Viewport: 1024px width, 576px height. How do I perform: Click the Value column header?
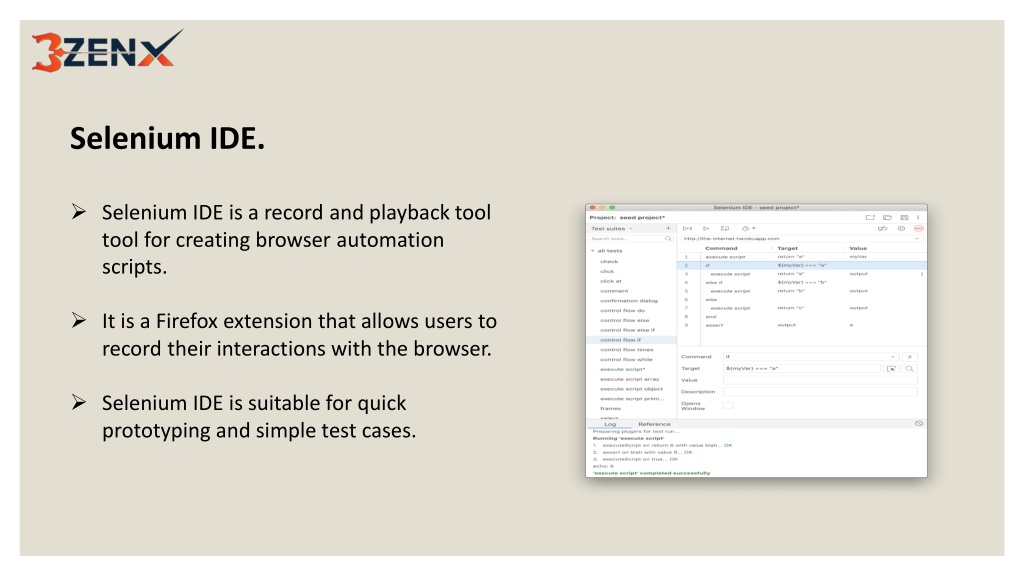[857, 248]
